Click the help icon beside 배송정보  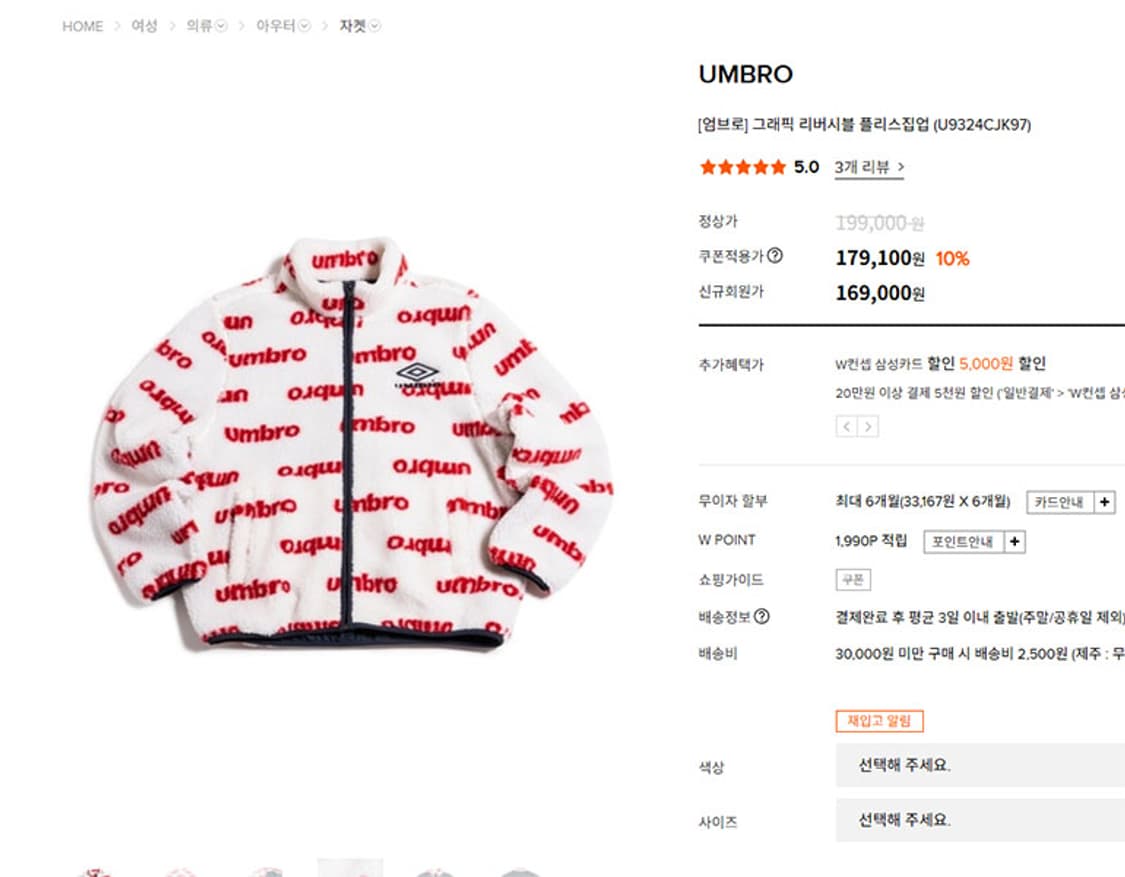(x=762, y=616)
